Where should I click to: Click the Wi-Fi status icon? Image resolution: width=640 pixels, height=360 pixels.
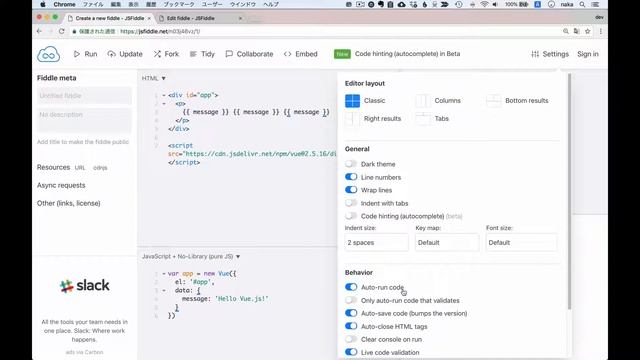coord(484,4)
